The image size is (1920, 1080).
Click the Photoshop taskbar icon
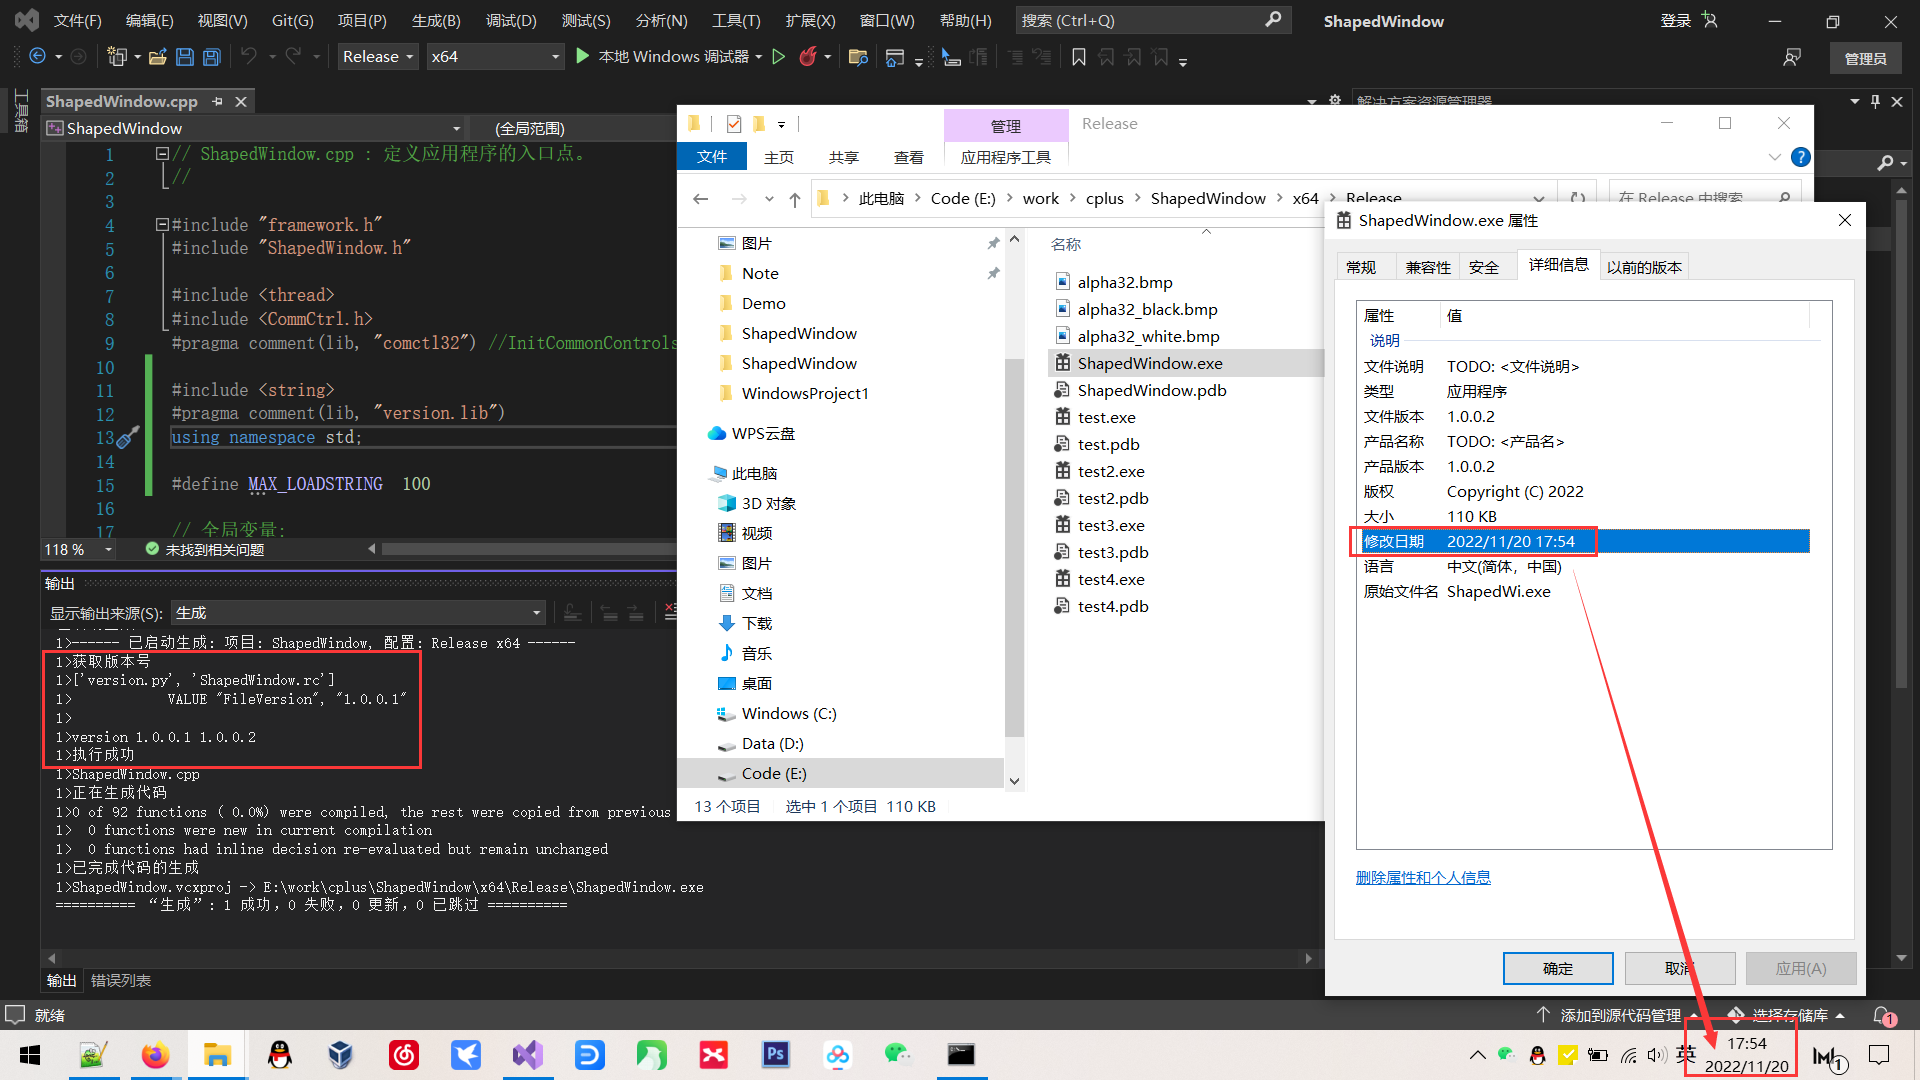[776, 1055]
